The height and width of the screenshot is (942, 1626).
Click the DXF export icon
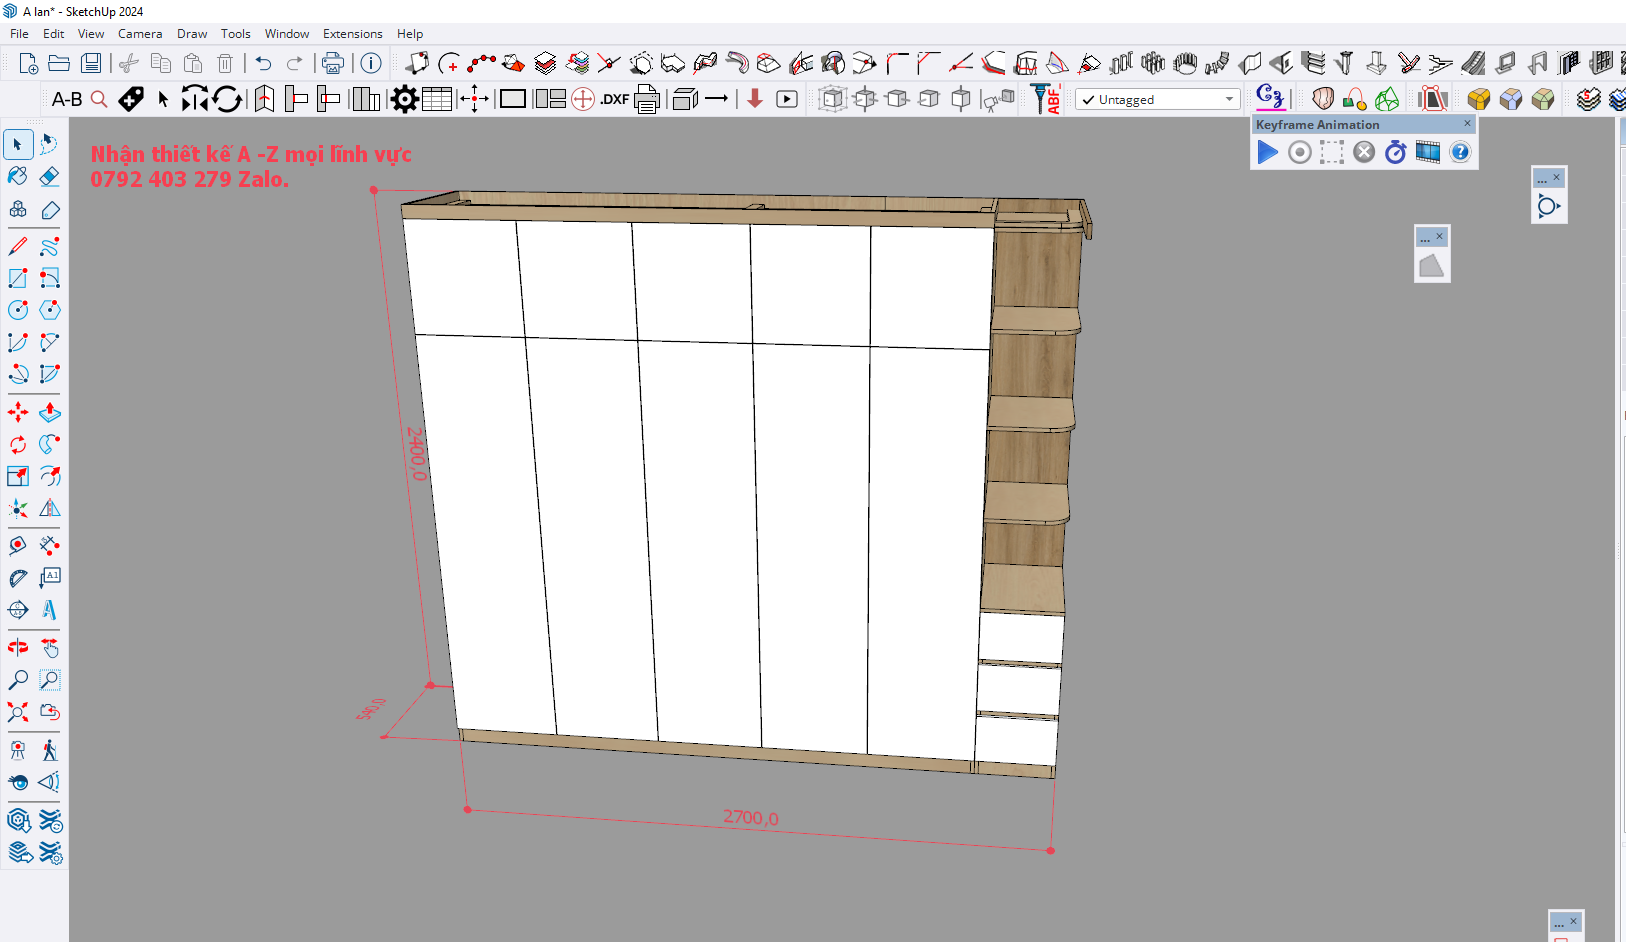tap(614, 99)
